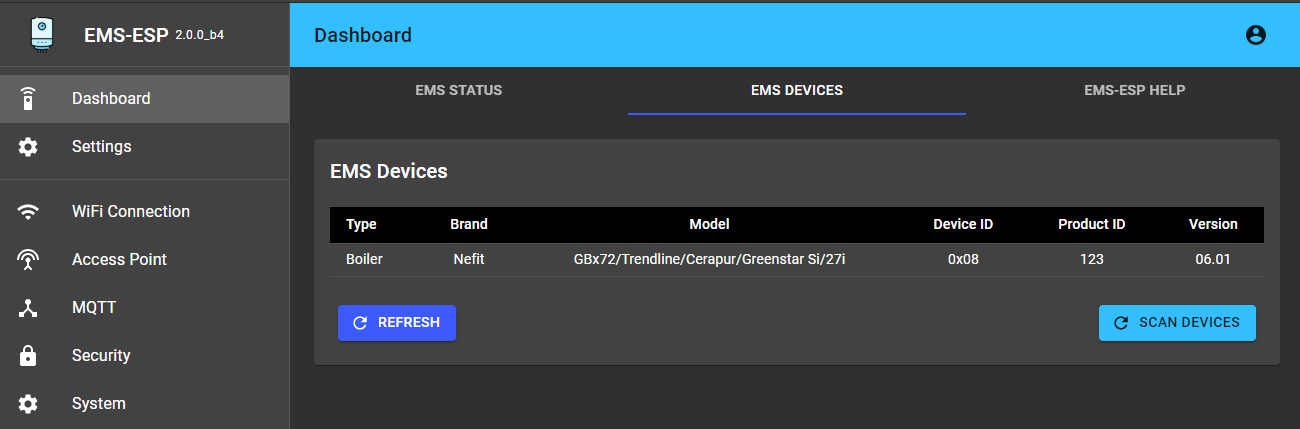Open the user account profile icon
1300x429 pixels.
[1256, 35]
